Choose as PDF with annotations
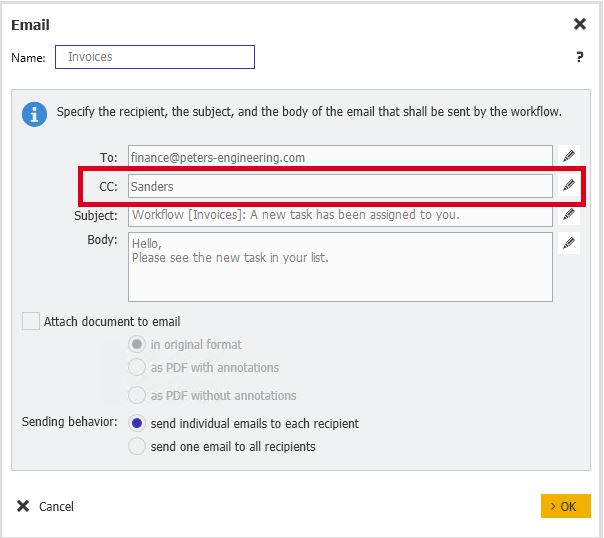 tap(138, 368)
